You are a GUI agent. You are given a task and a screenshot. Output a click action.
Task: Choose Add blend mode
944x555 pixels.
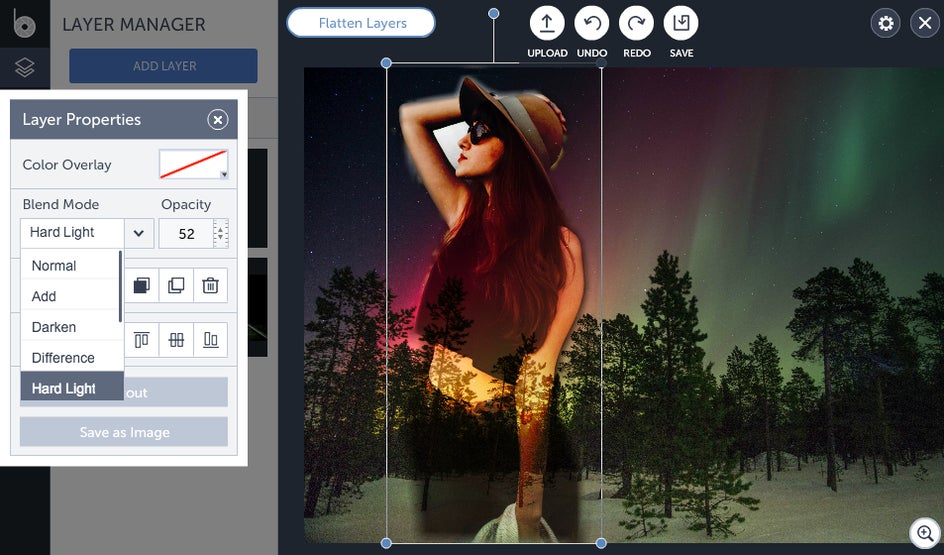70,296
